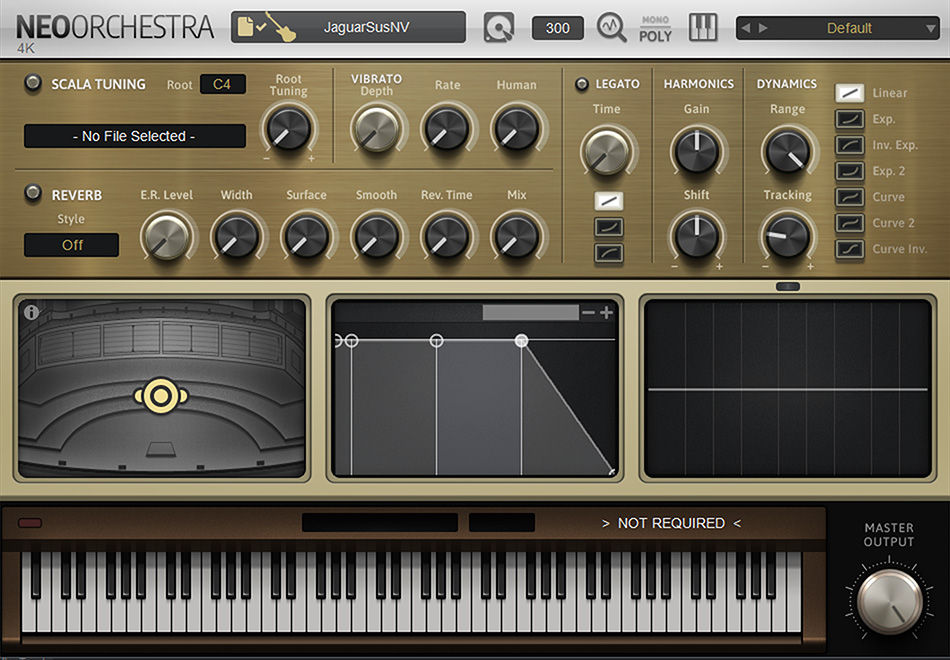
Task: Click the Vibrato Depth knob
Action: (376, 128)
